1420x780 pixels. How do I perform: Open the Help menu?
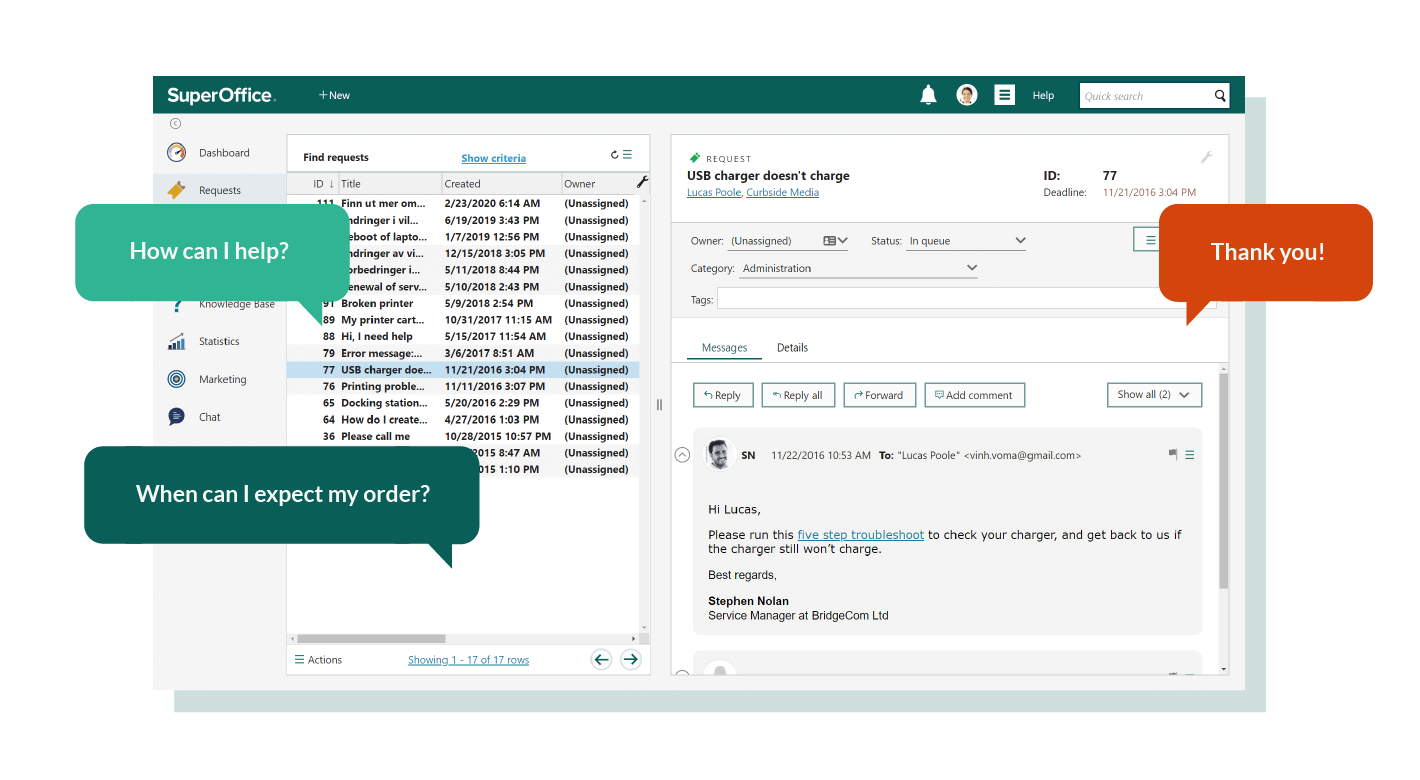(1043, 96)
